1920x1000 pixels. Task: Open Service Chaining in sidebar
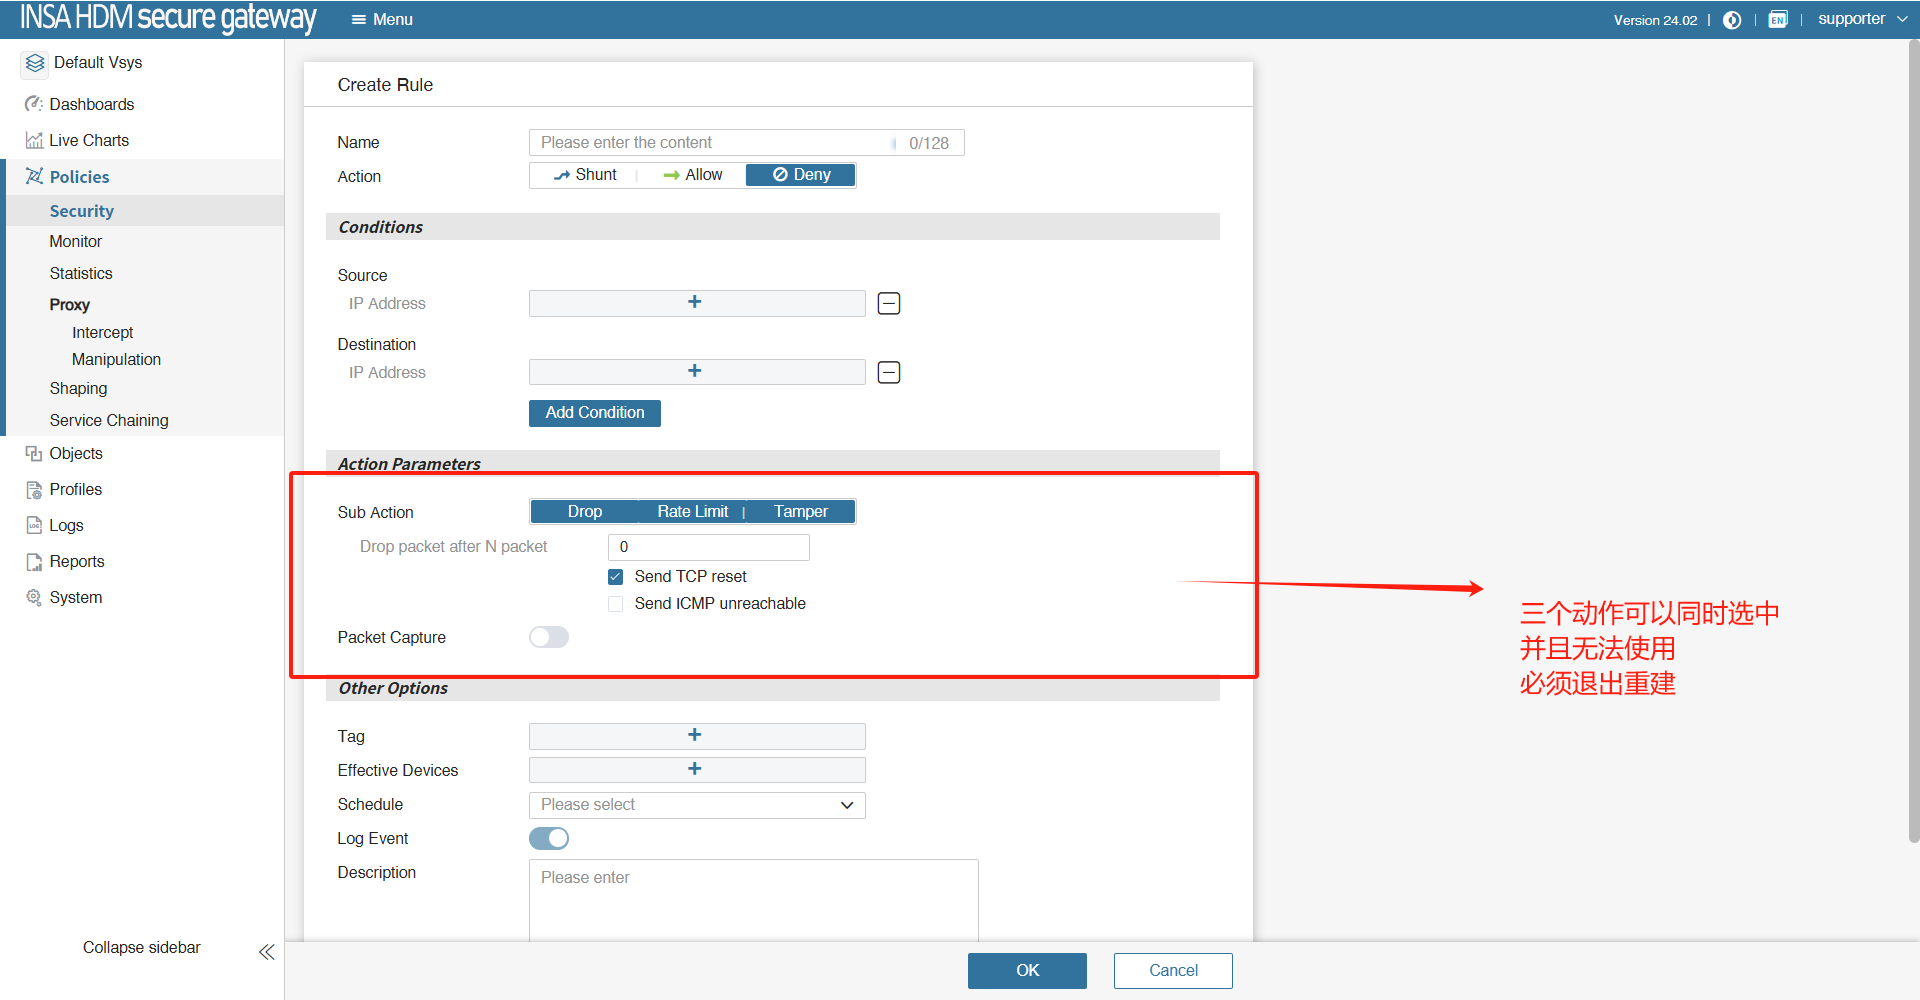coord(109,420)
